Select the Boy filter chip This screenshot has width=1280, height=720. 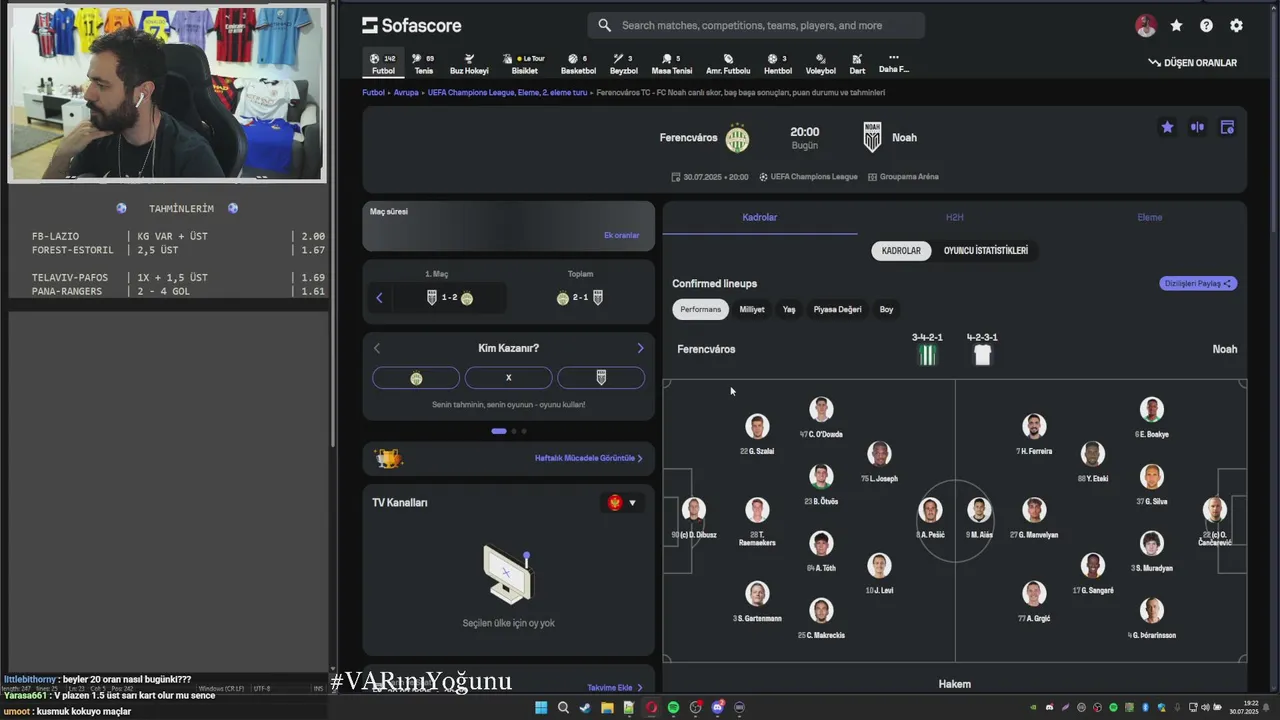coord(886,310)
